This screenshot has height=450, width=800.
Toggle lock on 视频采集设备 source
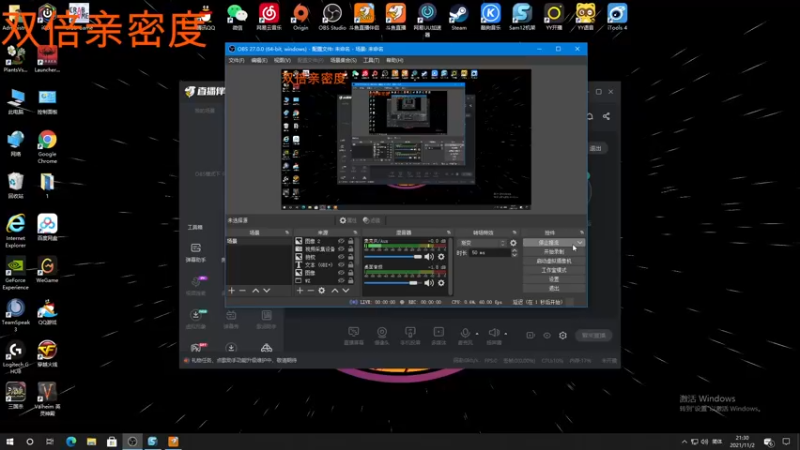[351, 249]
